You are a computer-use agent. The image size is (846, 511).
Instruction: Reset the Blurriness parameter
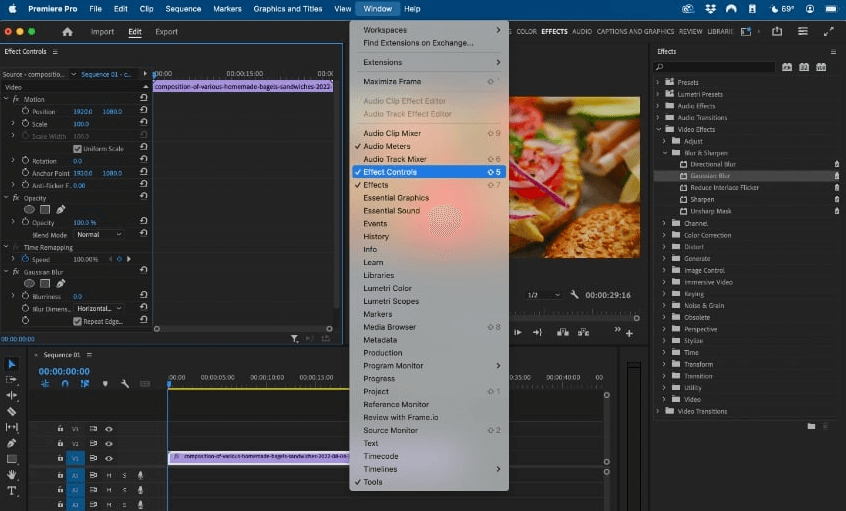144,297
